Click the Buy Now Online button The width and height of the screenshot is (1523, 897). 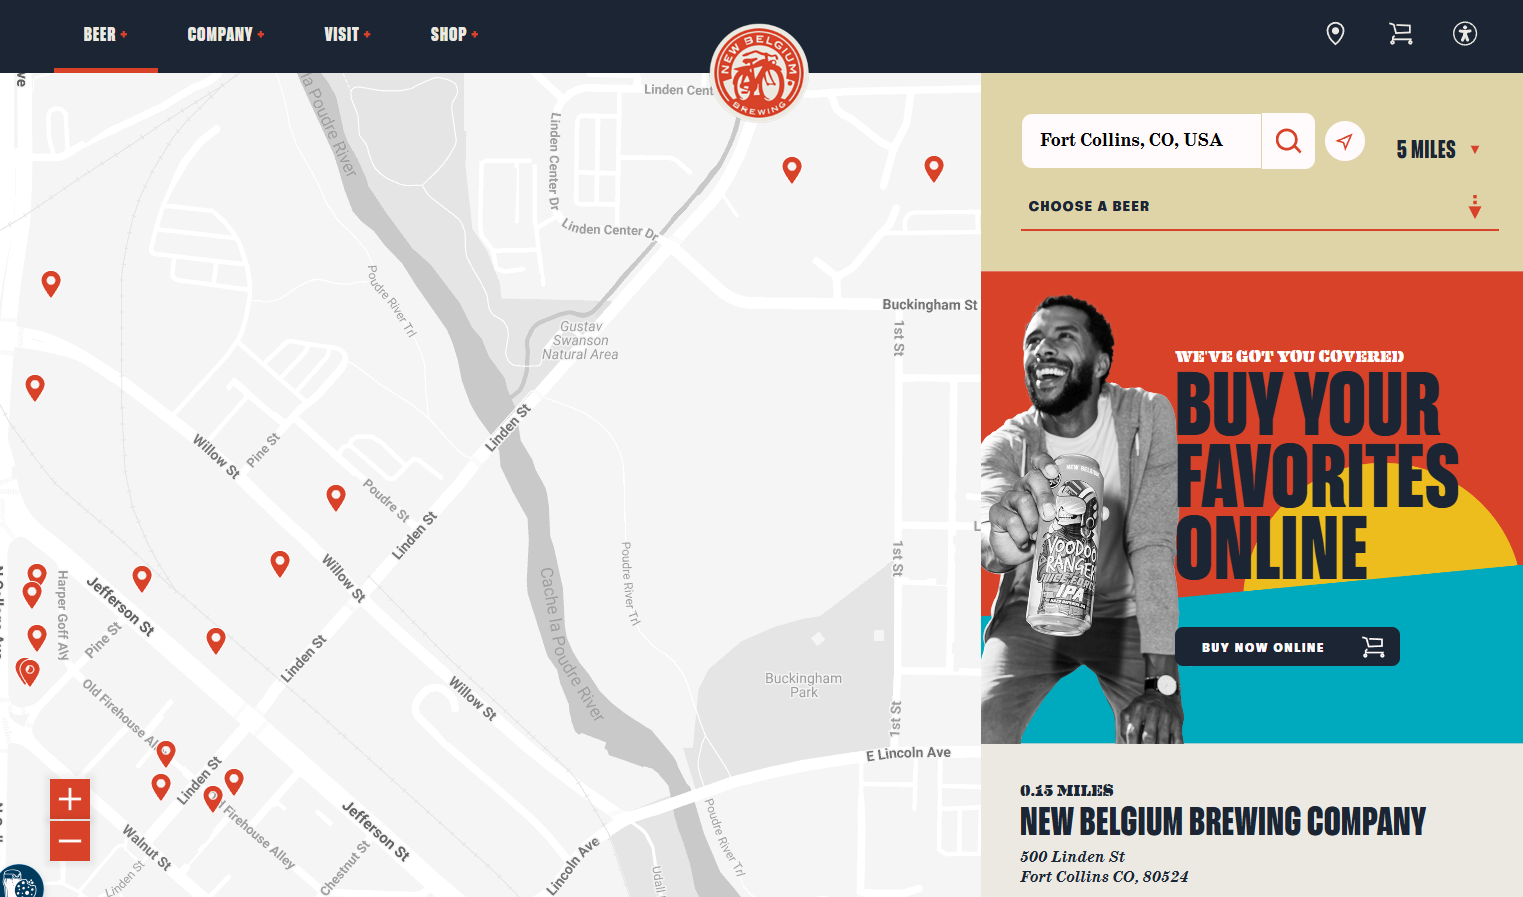(1287, 647)
